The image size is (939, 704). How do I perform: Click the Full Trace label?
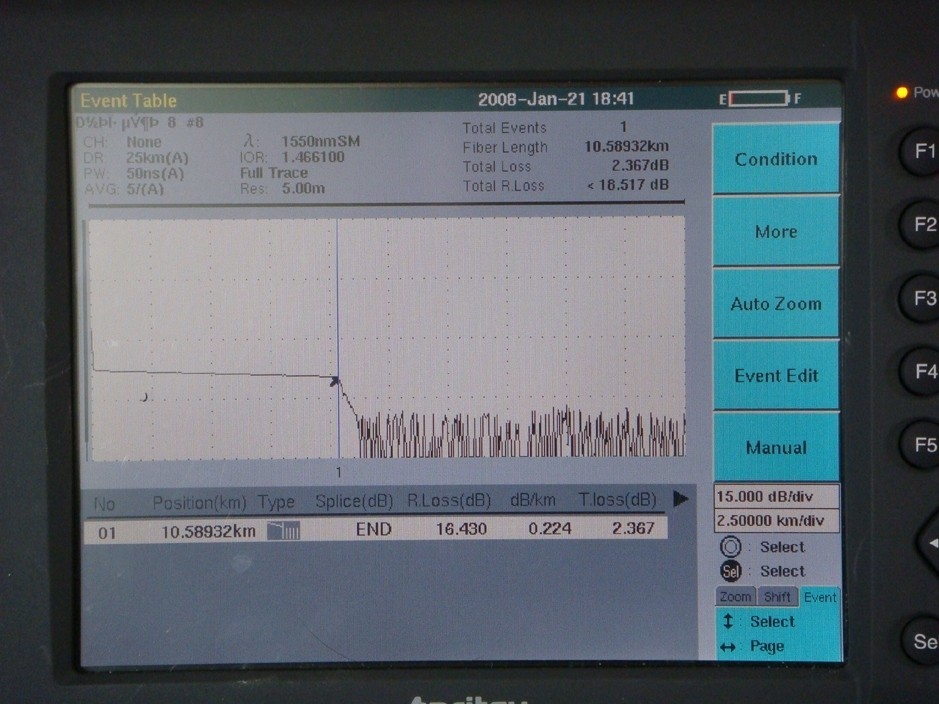point(274,173)
